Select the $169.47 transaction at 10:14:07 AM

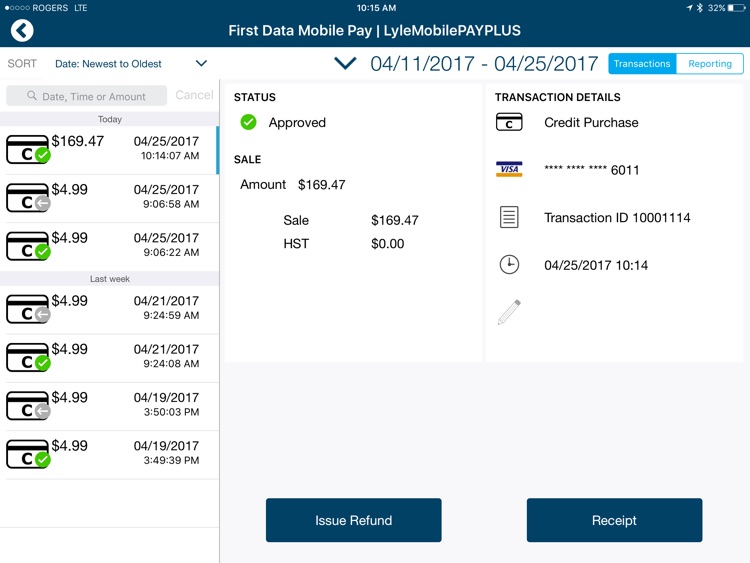(110, 150)
